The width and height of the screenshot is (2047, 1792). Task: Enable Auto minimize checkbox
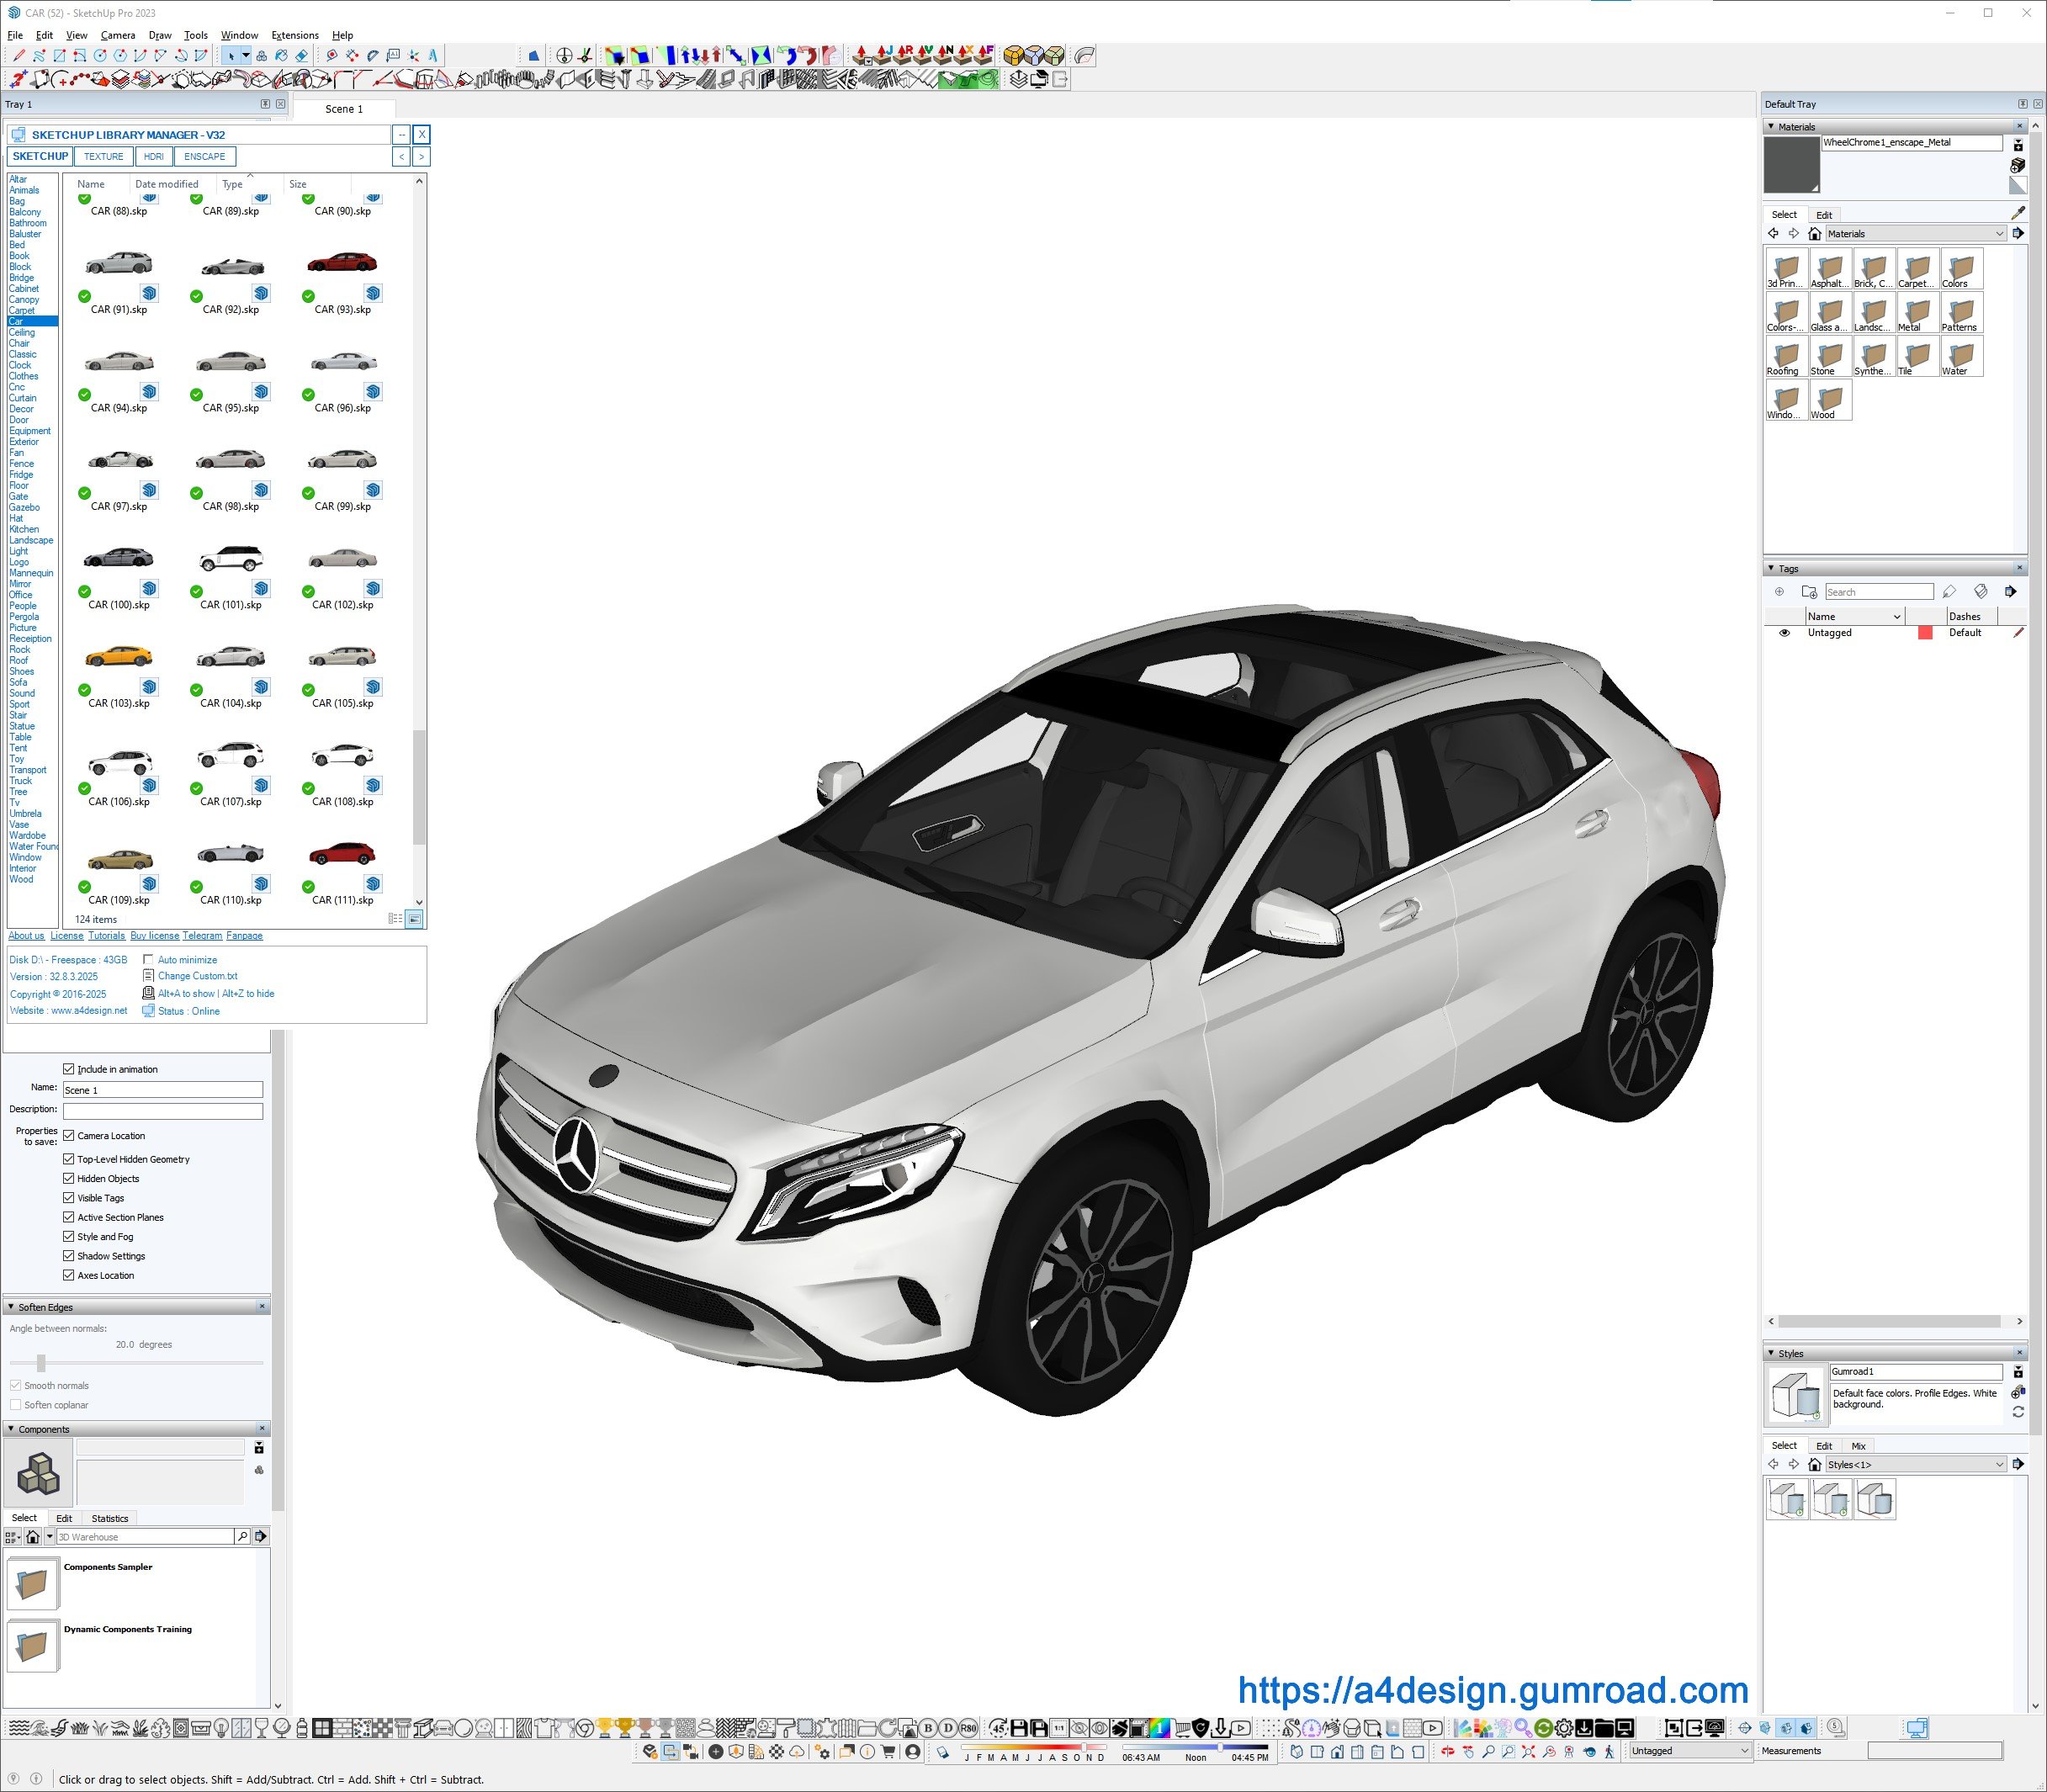pyautogui.click(x=148, y=960)
